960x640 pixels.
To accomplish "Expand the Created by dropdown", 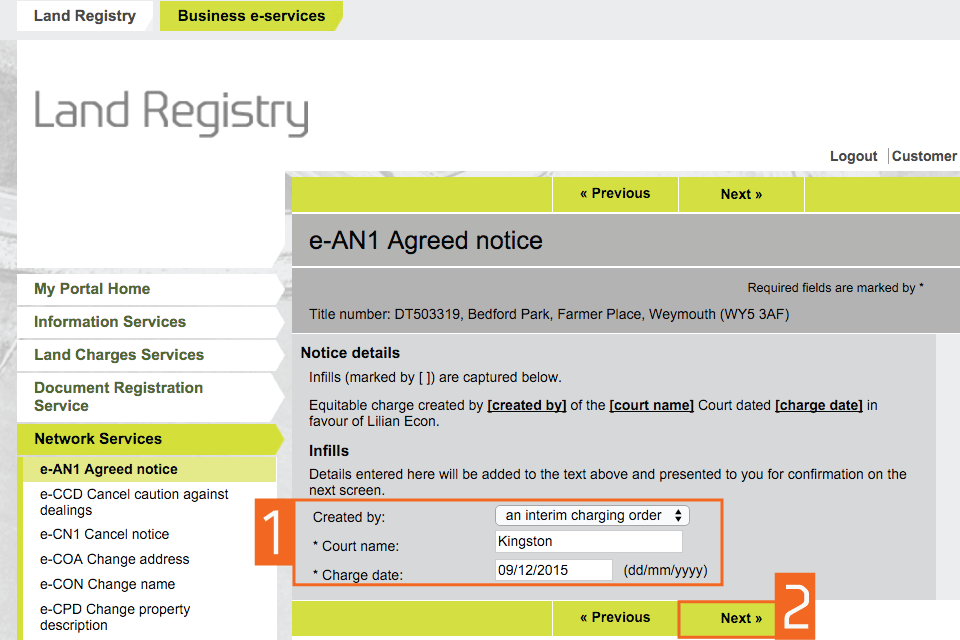I will click(x=592, y=516).
